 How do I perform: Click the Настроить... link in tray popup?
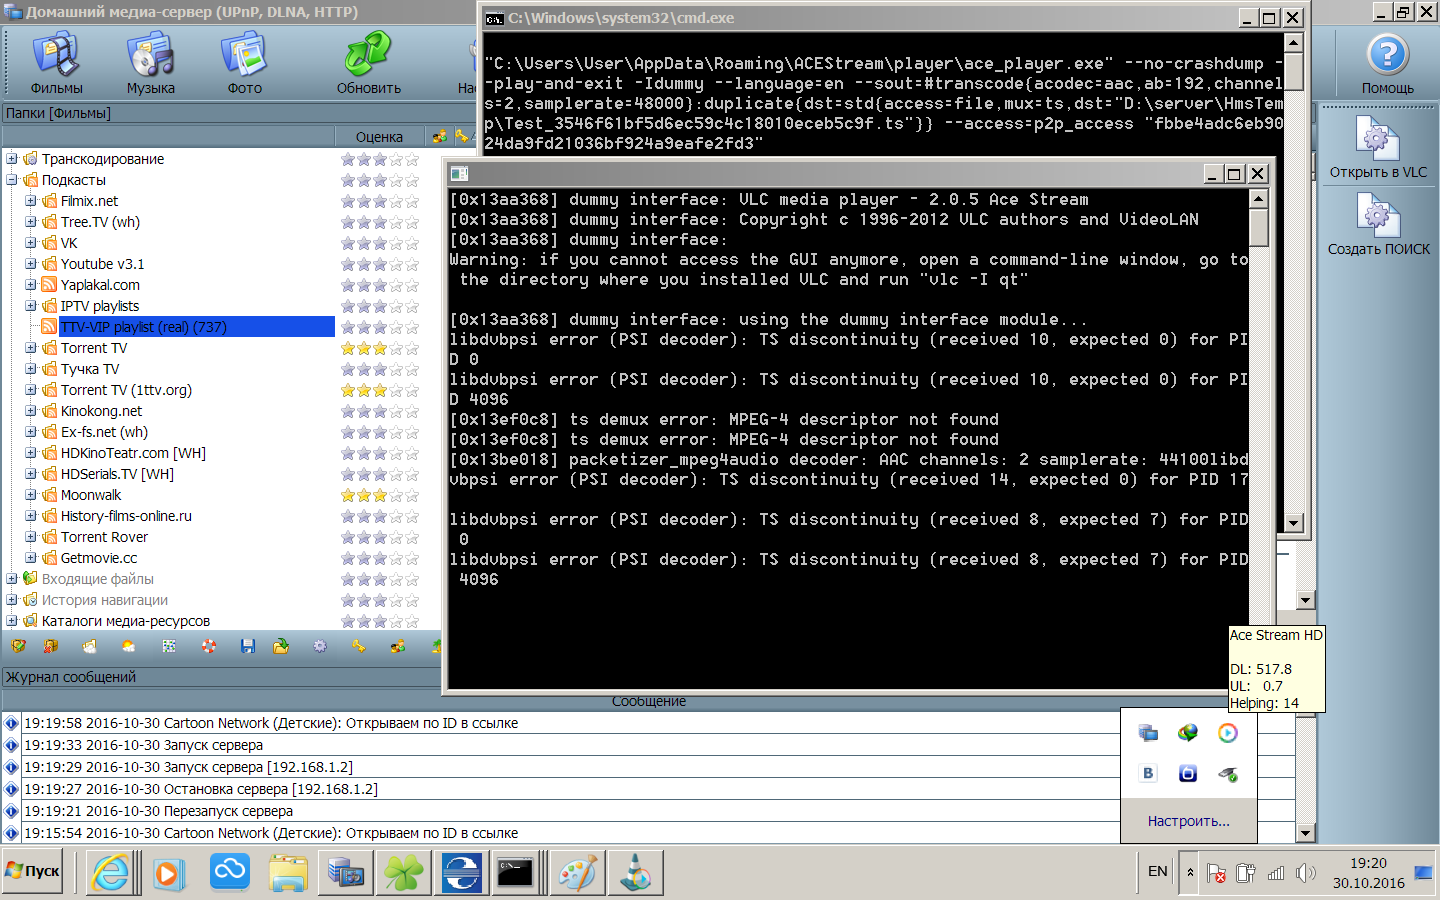click(x=1188, y=821)
